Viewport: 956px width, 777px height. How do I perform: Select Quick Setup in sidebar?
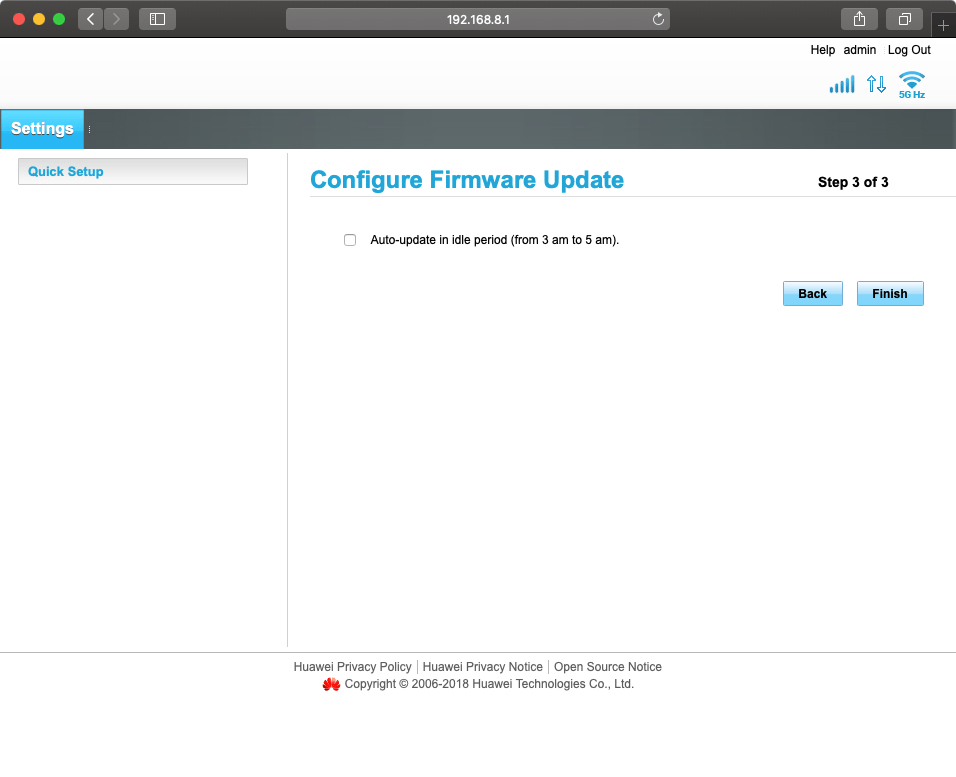[x=132, y=172]
